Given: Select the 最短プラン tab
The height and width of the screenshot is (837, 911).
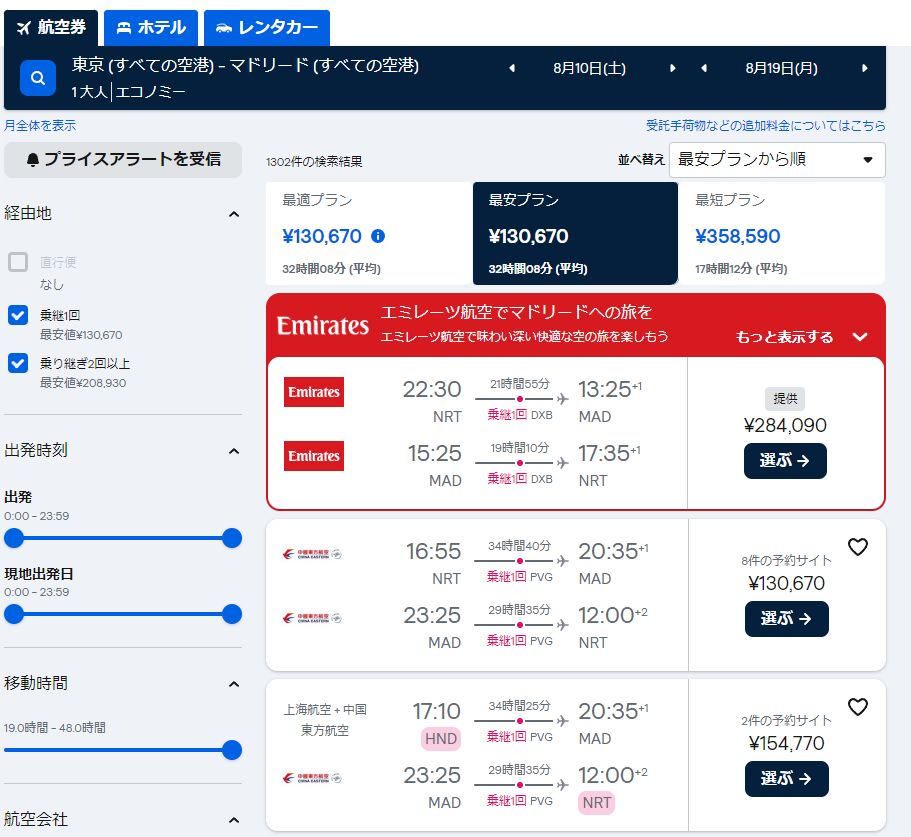Looking at the screenshot, I should [x=782, y=234].
